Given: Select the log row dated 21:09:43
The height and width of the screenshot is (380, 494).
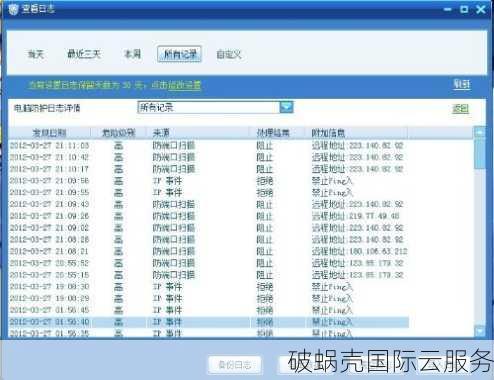Looking at the screenshot, I should [x=209, y=204].
